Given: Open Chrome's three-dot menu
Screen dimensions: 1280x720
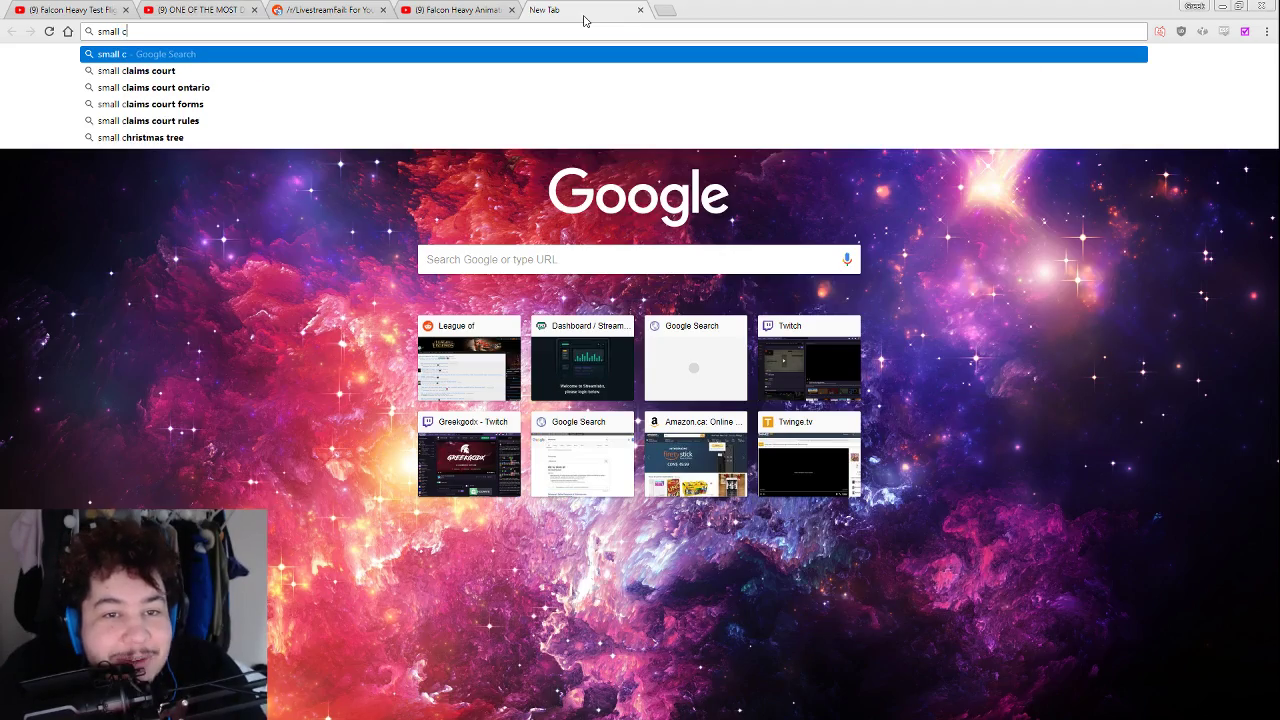Looking at the screenshot, I should click(1267, 31).
